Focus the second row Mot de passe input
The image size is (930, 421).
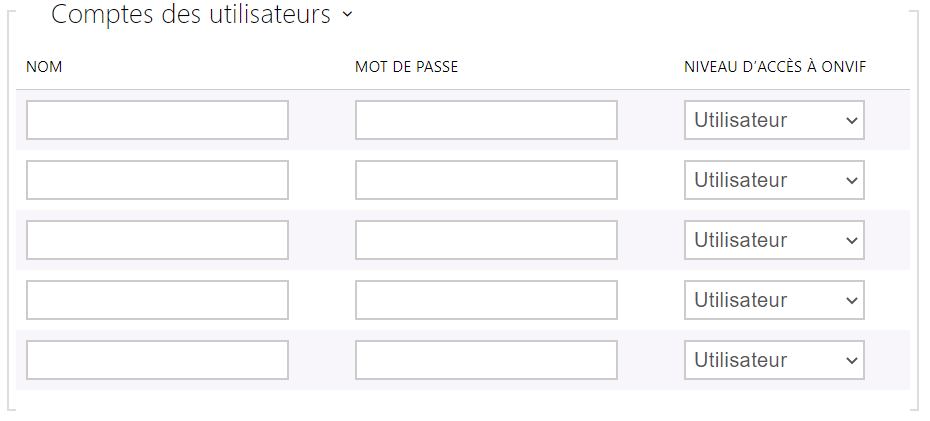[486, 180]
